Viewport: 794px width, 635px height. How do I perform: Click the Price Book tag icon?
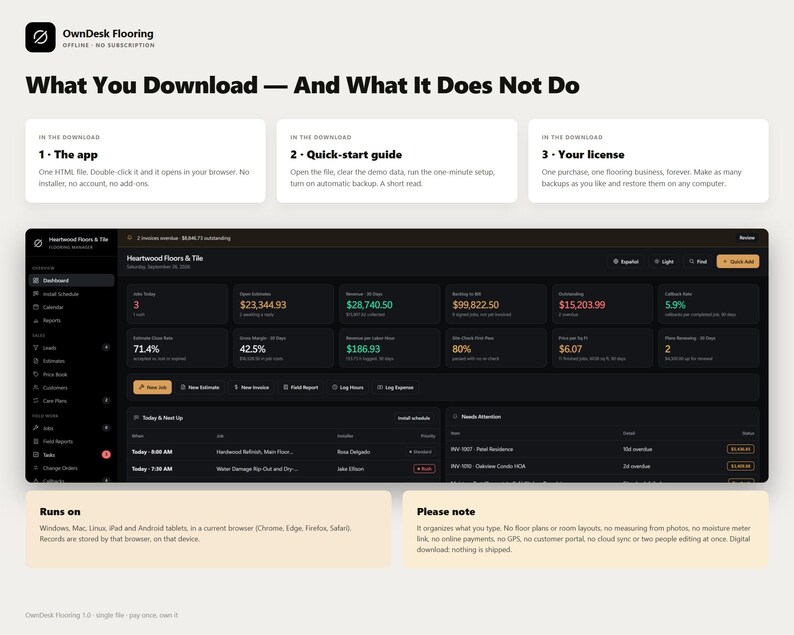[x=36, y=374]
